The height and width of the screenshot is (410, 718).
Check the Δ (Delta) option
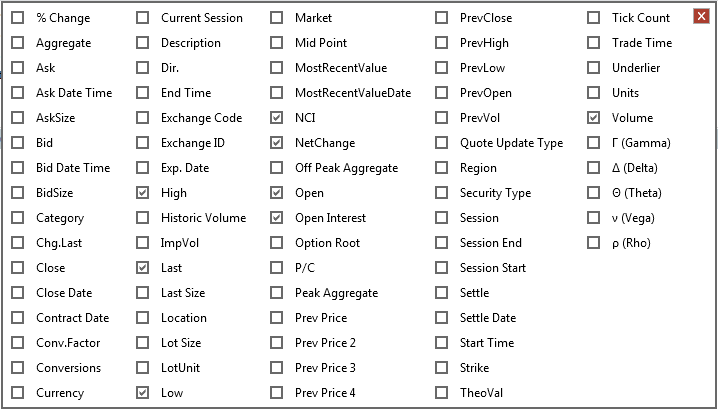(593, 168)
